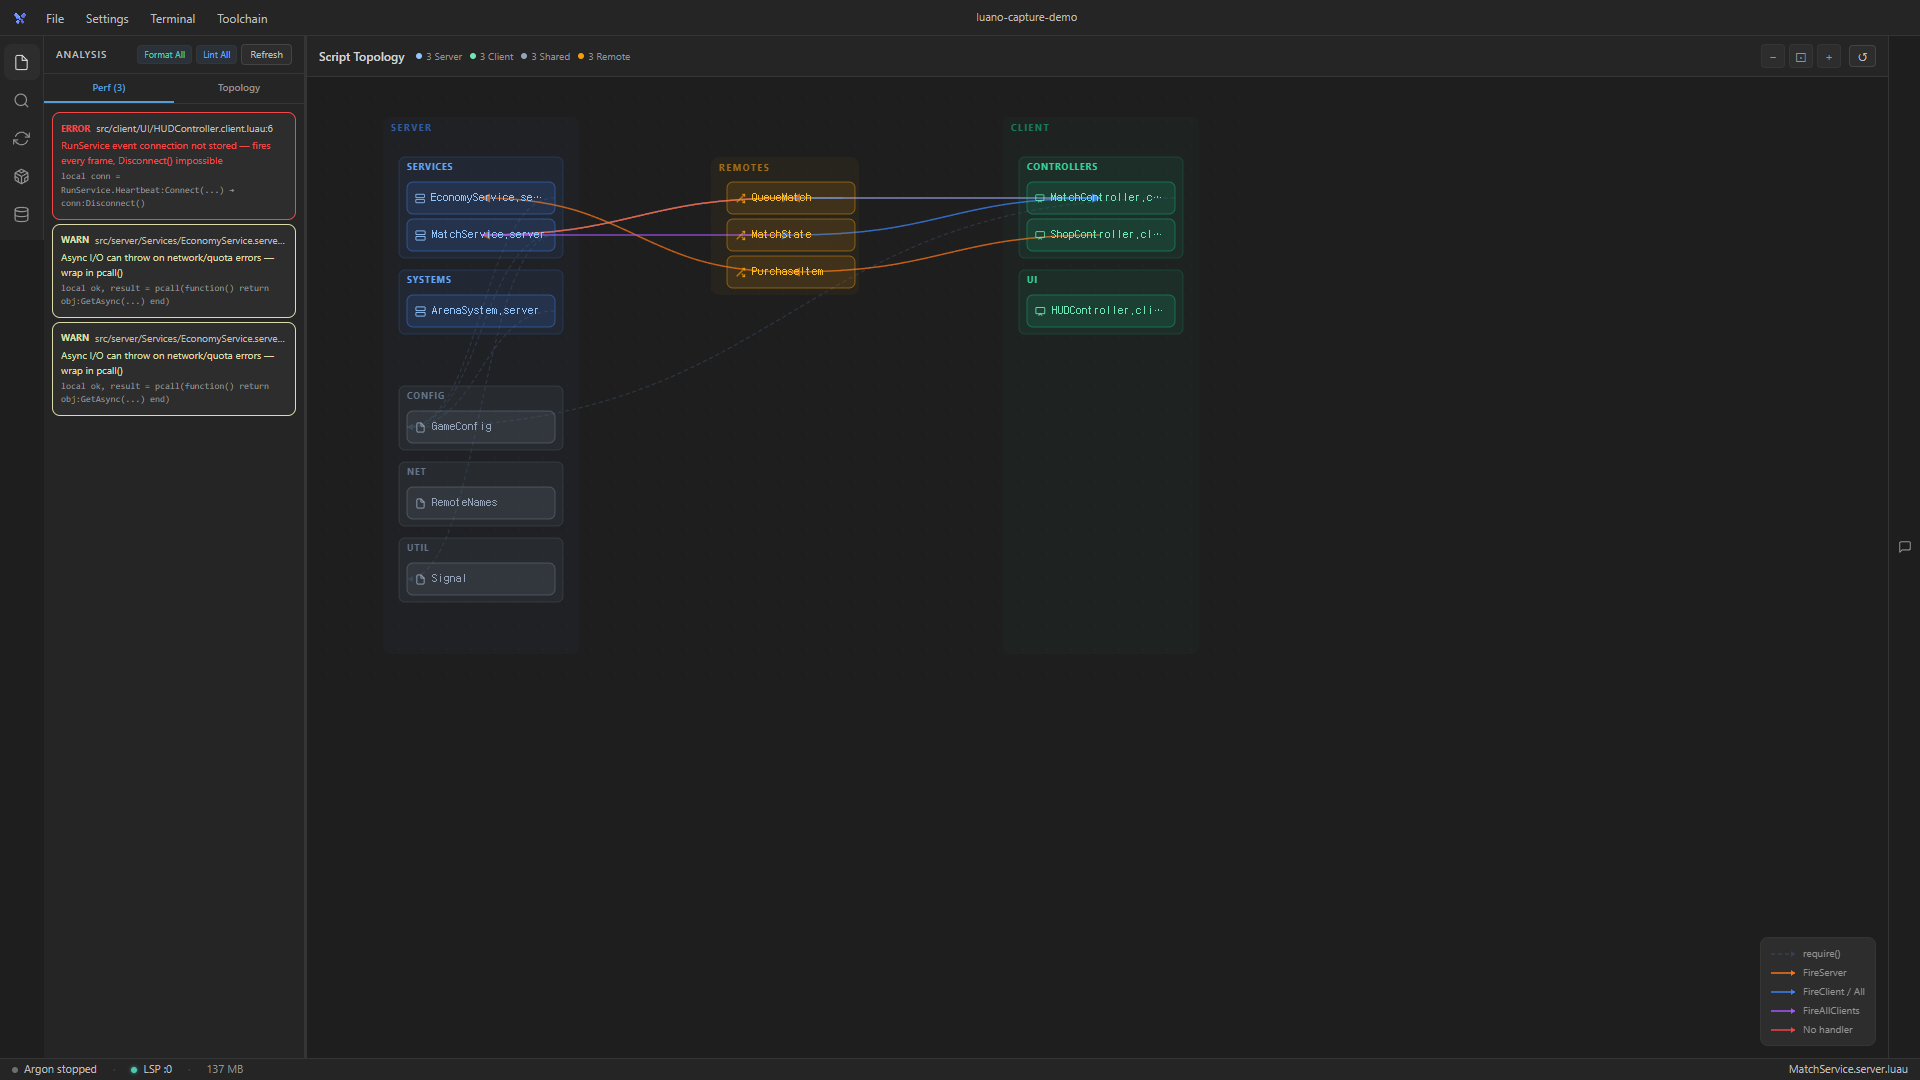This screenshot has width=1920, height=1080.
Task: Zoom out the topology view
Action: point(1773,57)
